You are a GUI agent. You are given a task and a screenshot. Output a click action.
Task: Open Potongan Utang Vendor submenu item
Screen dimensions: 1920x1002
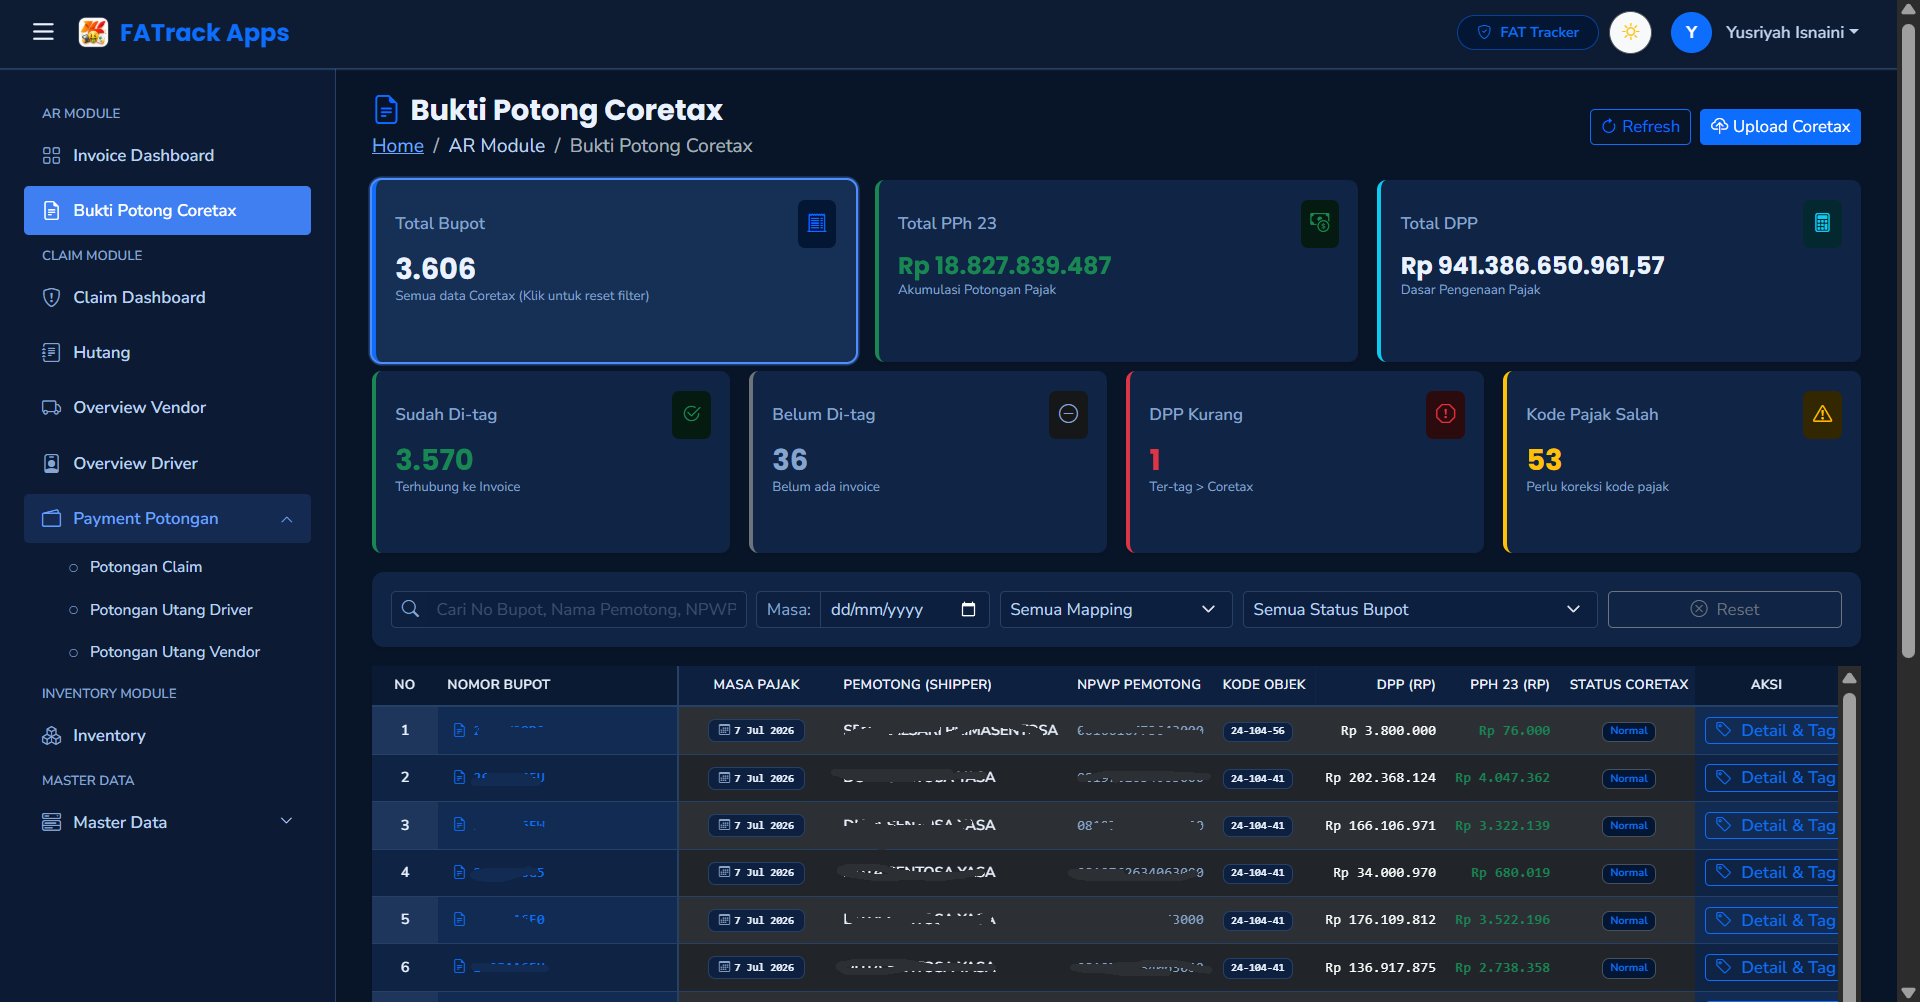click(x=175, y=652)
